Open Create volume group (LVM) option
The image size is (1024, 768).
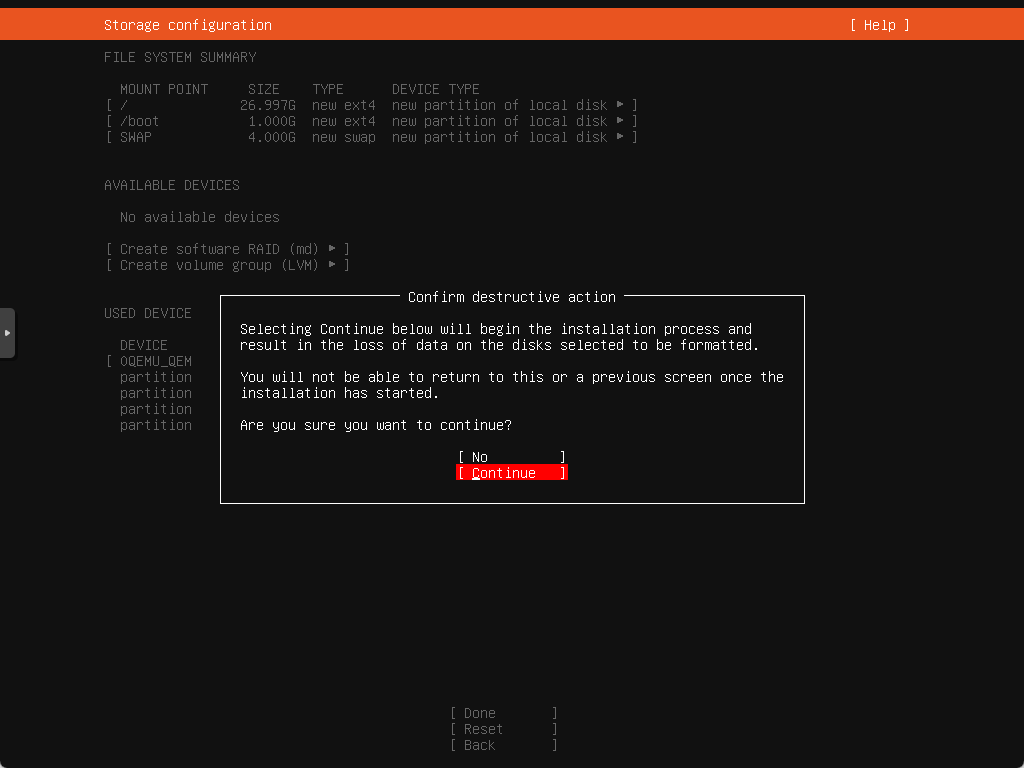click(220, 265)
